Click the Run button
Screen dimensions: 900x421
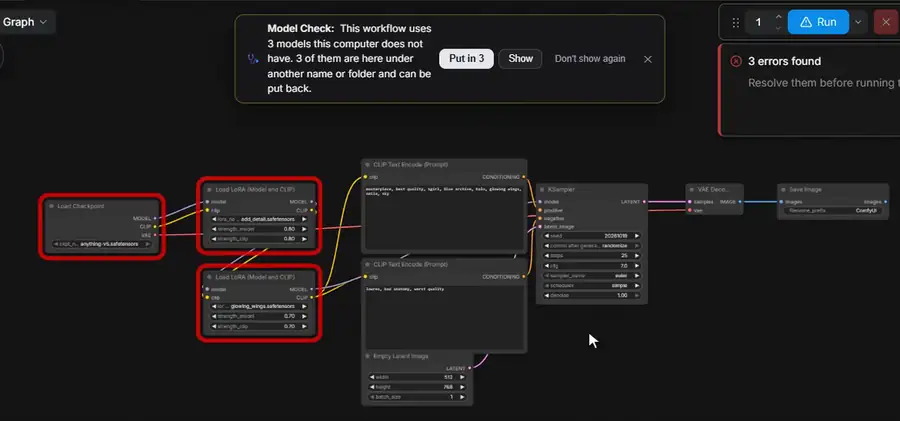818,22
